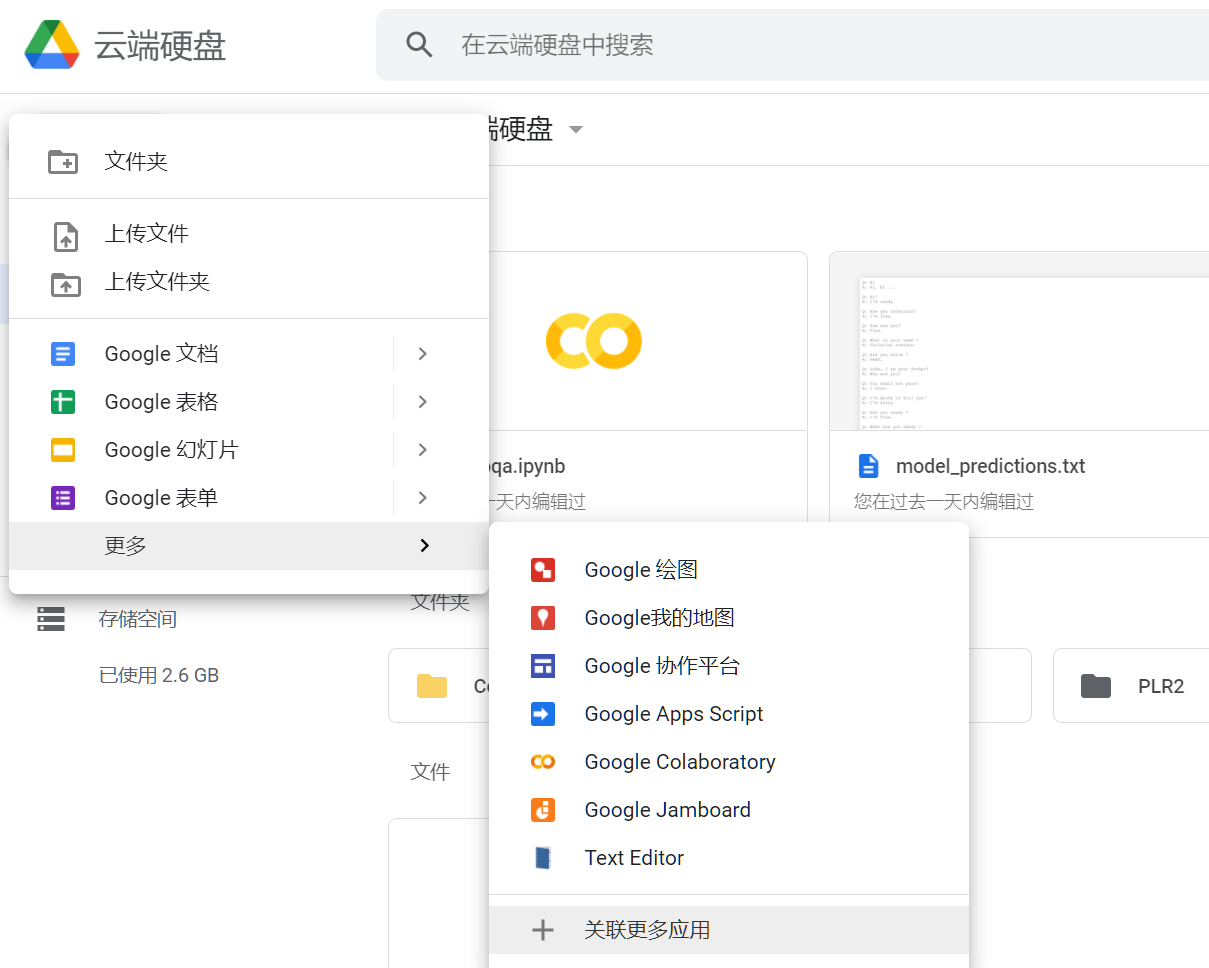This screenshot has width=1209, height=968.
Task: Open the model_predictions.txt thumbnail preview
Action: point(1019,341)
